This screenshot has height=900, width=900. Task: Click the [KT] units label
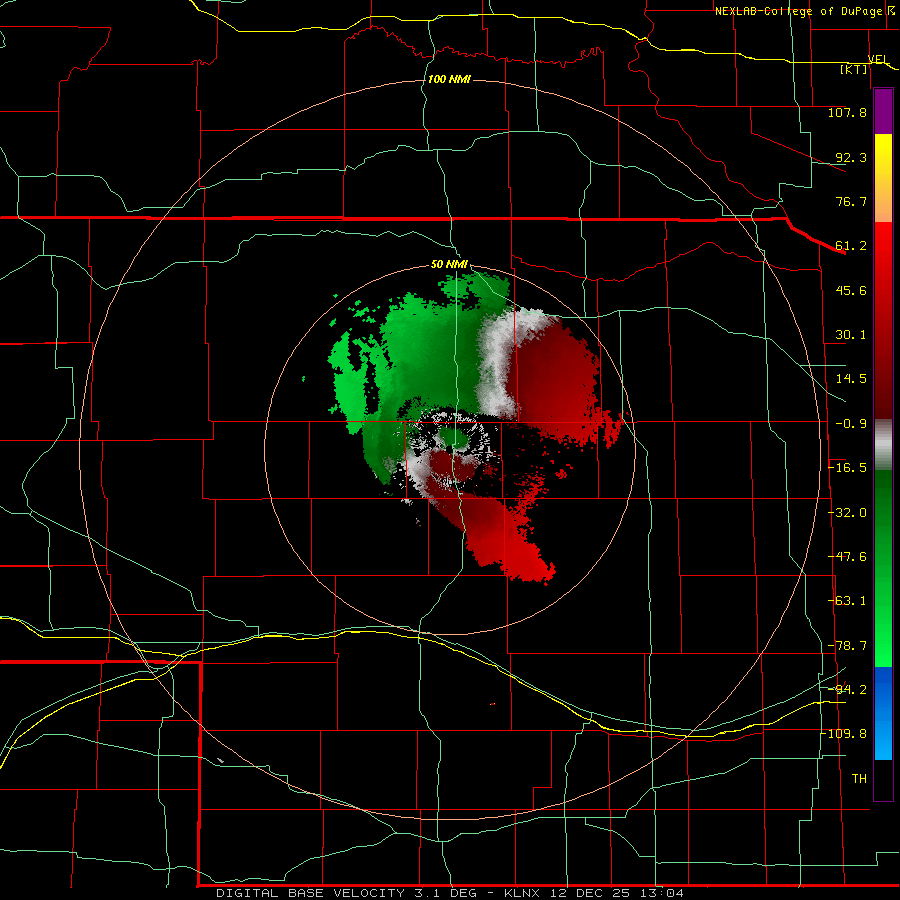[x=854, y=70]
